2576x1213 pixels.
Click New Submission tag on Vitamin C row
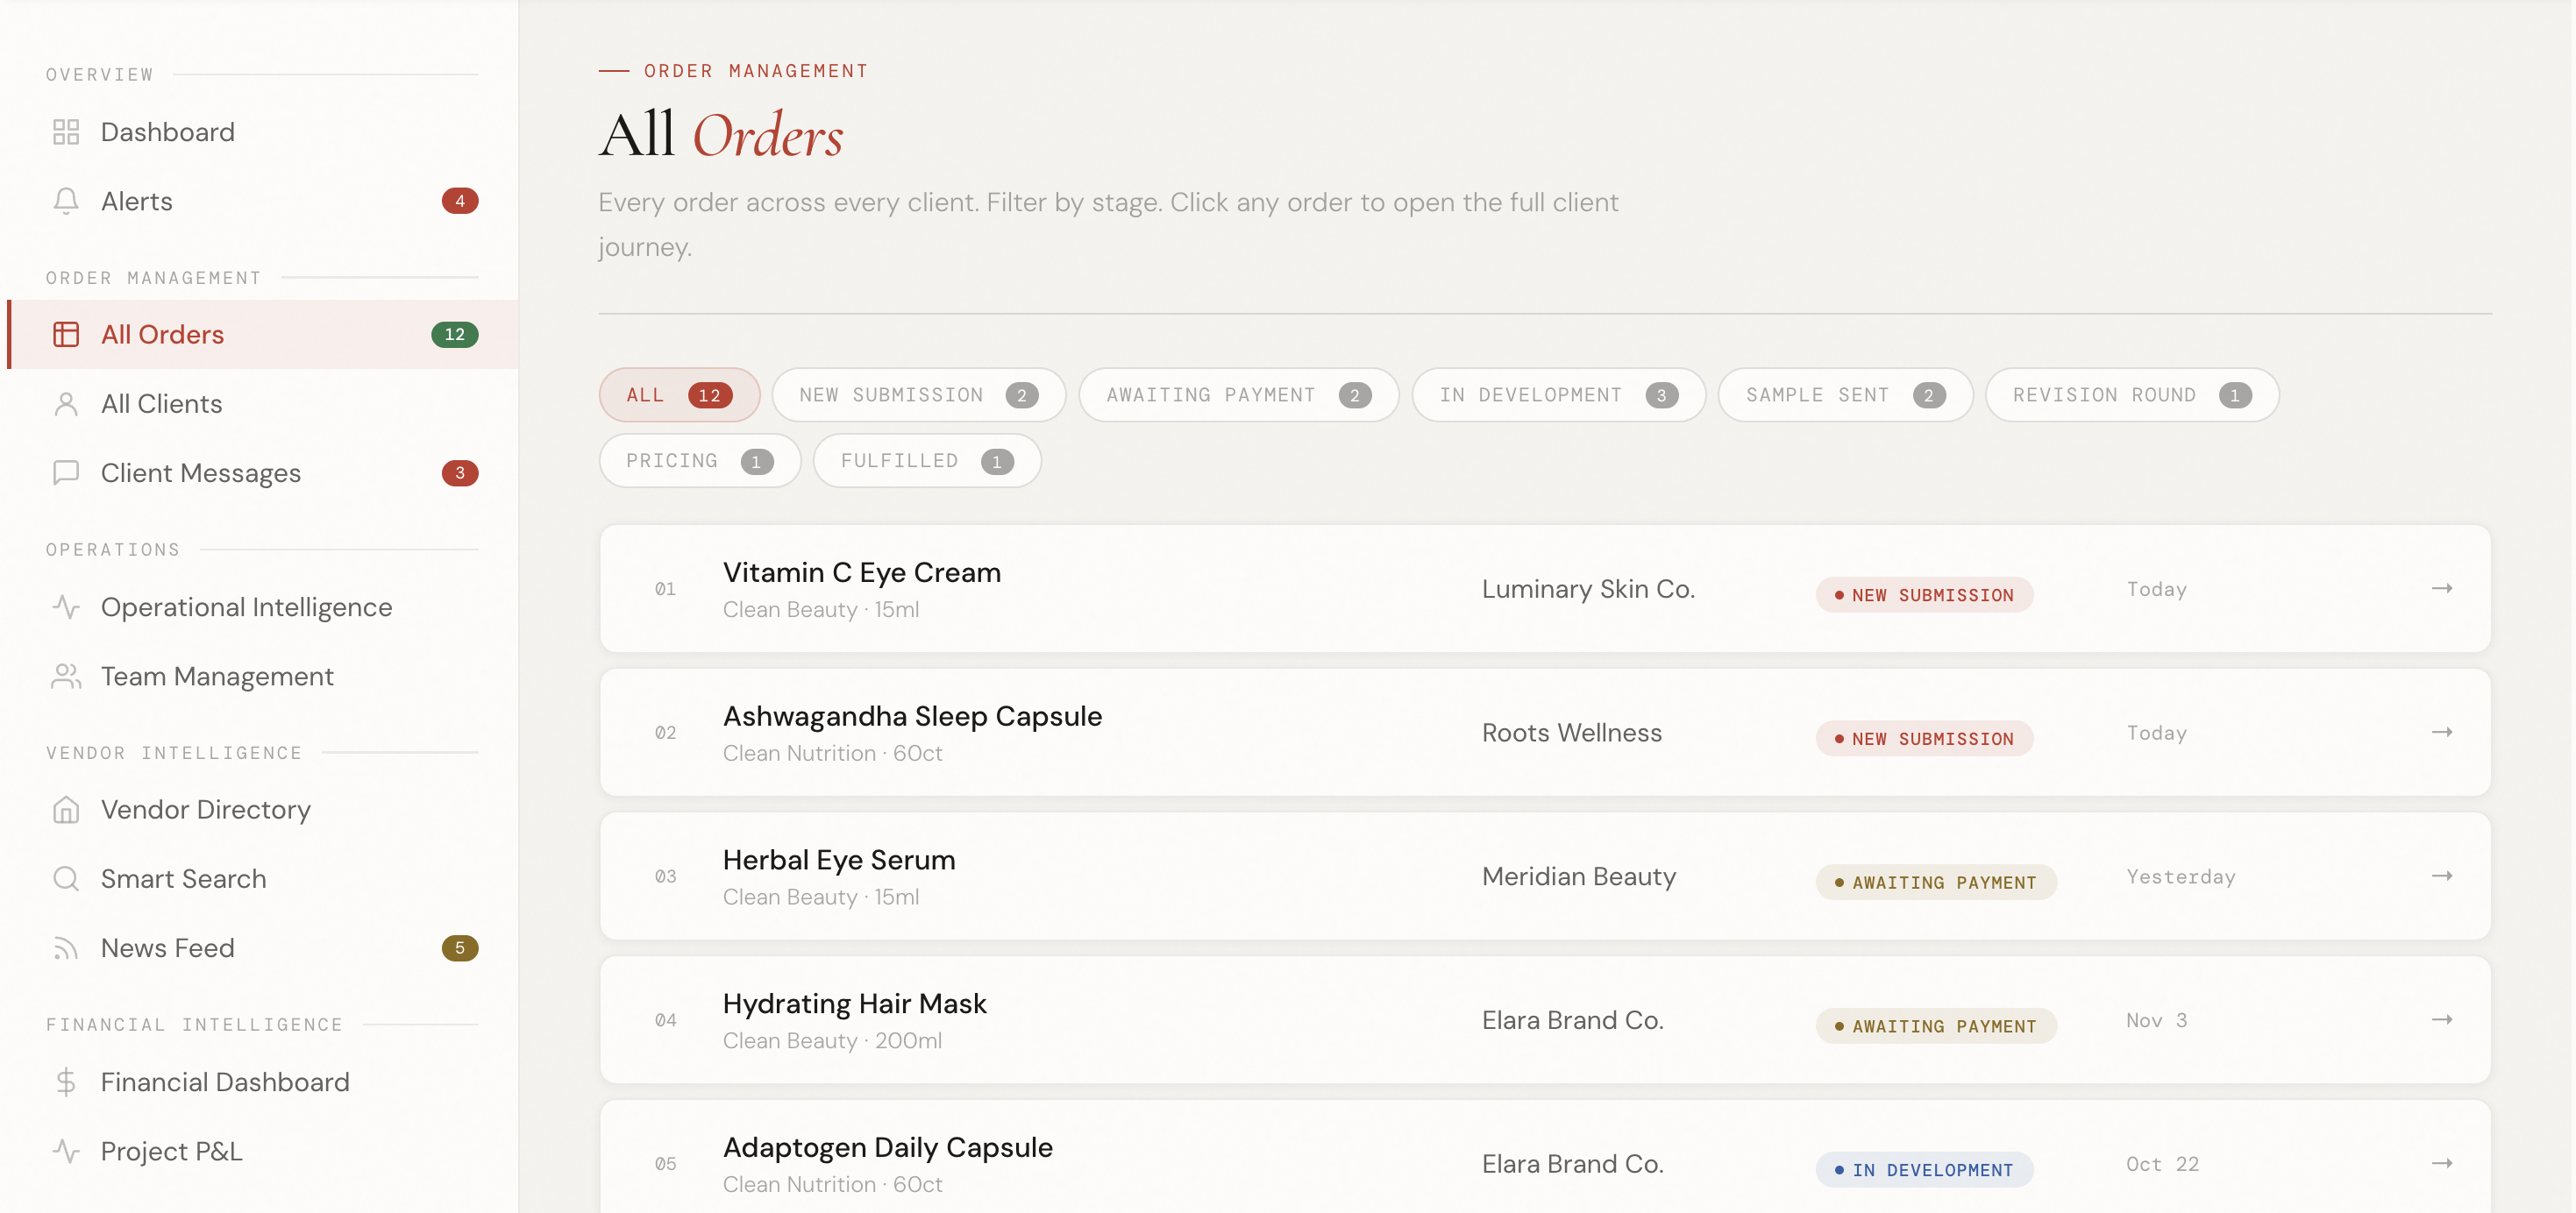[1924, 595]
